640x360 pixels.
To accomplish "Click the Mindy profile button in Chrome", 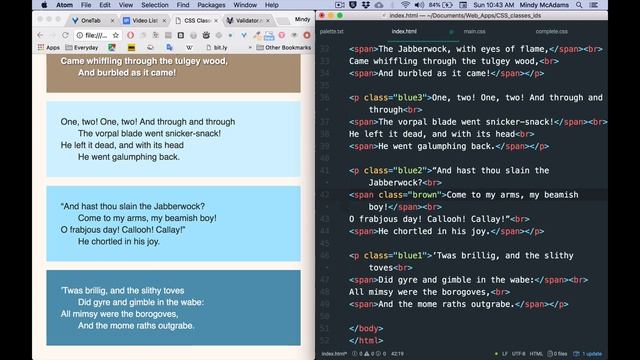I will [x=302, y=19].
